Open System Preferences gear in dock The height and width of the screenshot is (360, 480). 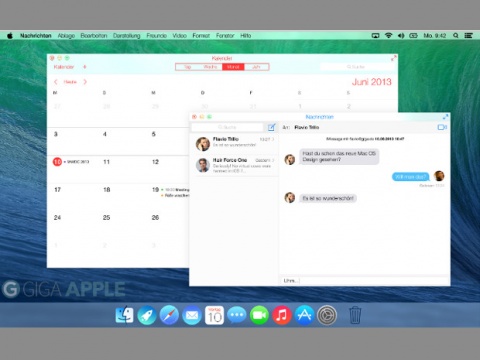click(327, 315)
